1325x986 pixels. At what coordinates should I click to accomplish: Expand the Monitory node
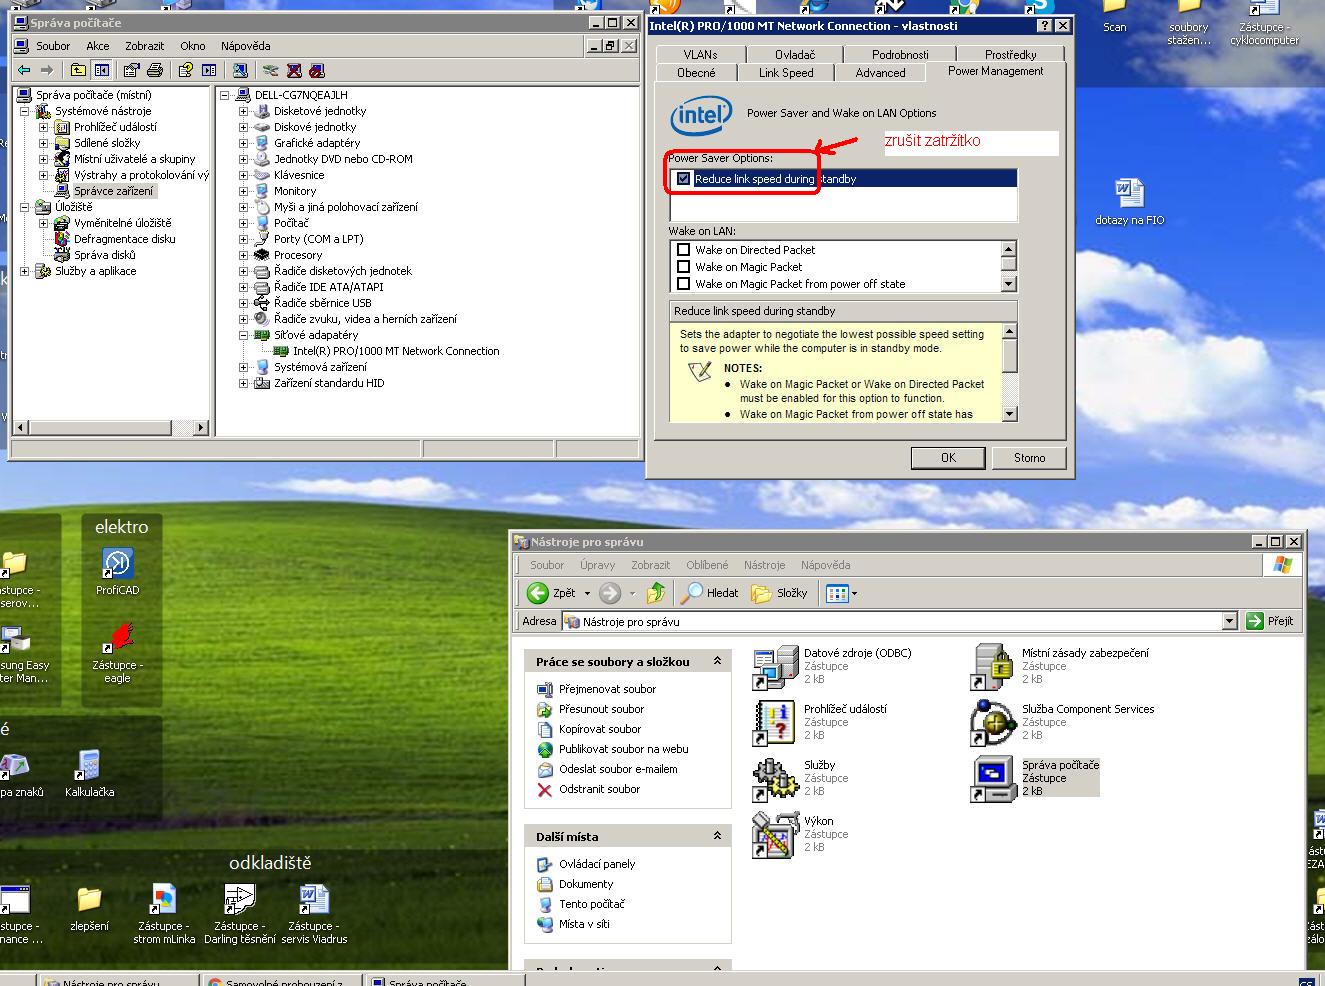click(x=243, y=191)
